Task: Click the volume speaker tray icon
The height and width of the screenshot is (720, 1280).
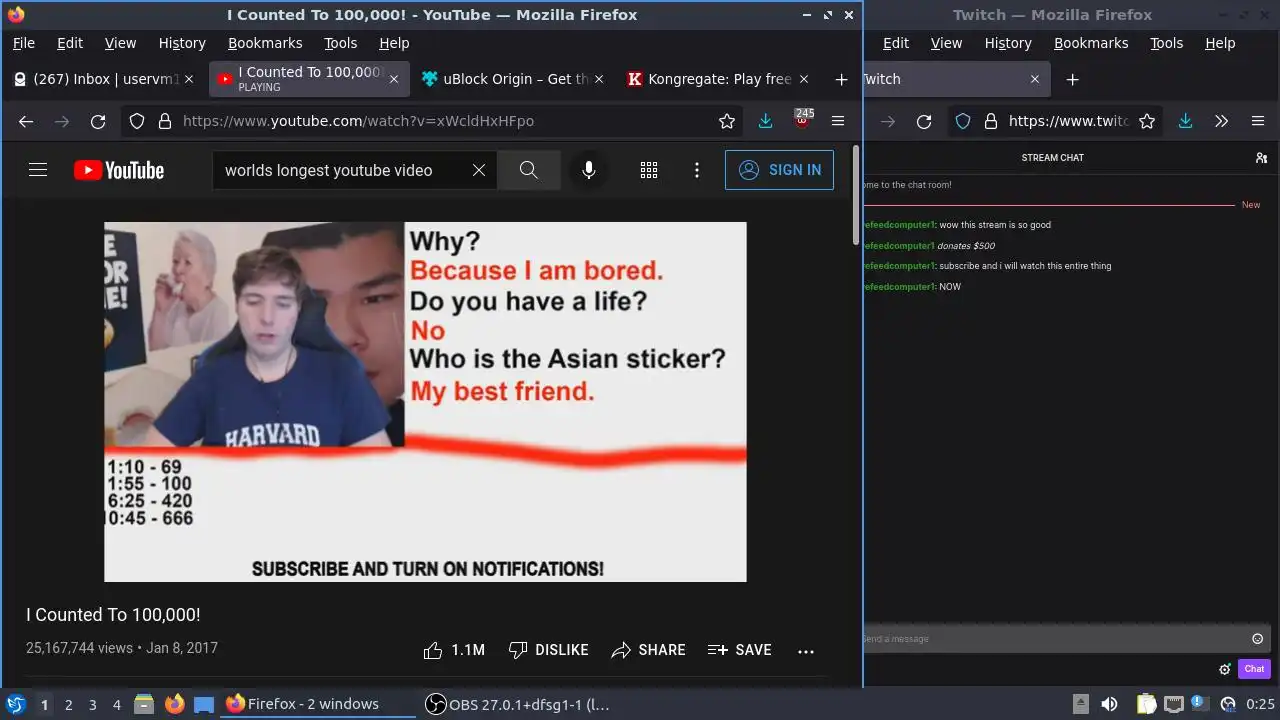Action: click(1109, 704)
